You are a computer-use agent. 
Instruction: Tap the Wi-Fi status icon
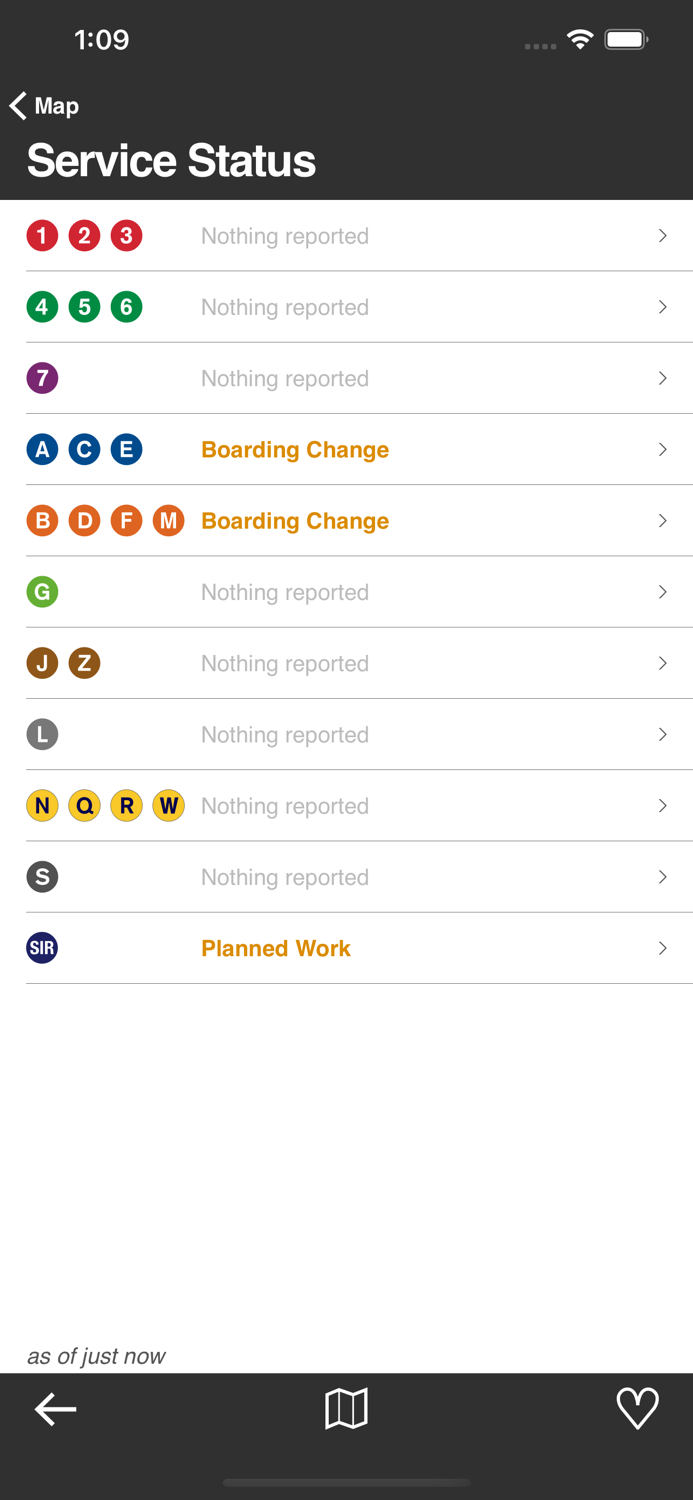tap(581, 39)
